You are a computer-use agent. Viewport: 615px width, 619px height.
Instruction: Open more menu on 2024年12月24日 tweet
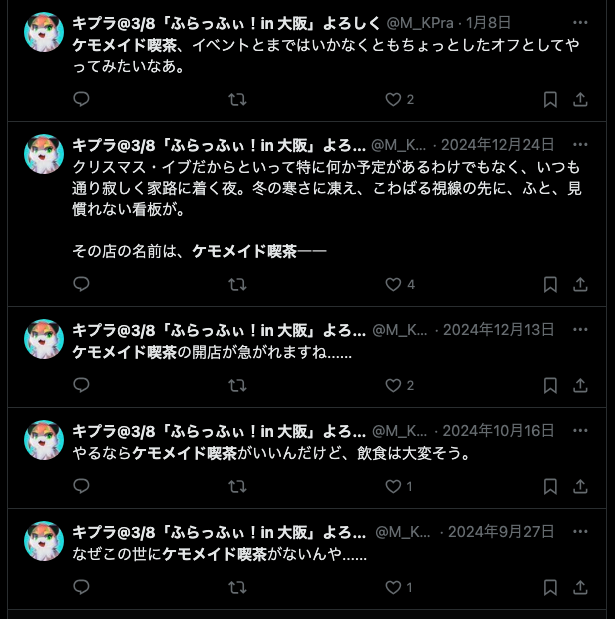coord(580,144)
